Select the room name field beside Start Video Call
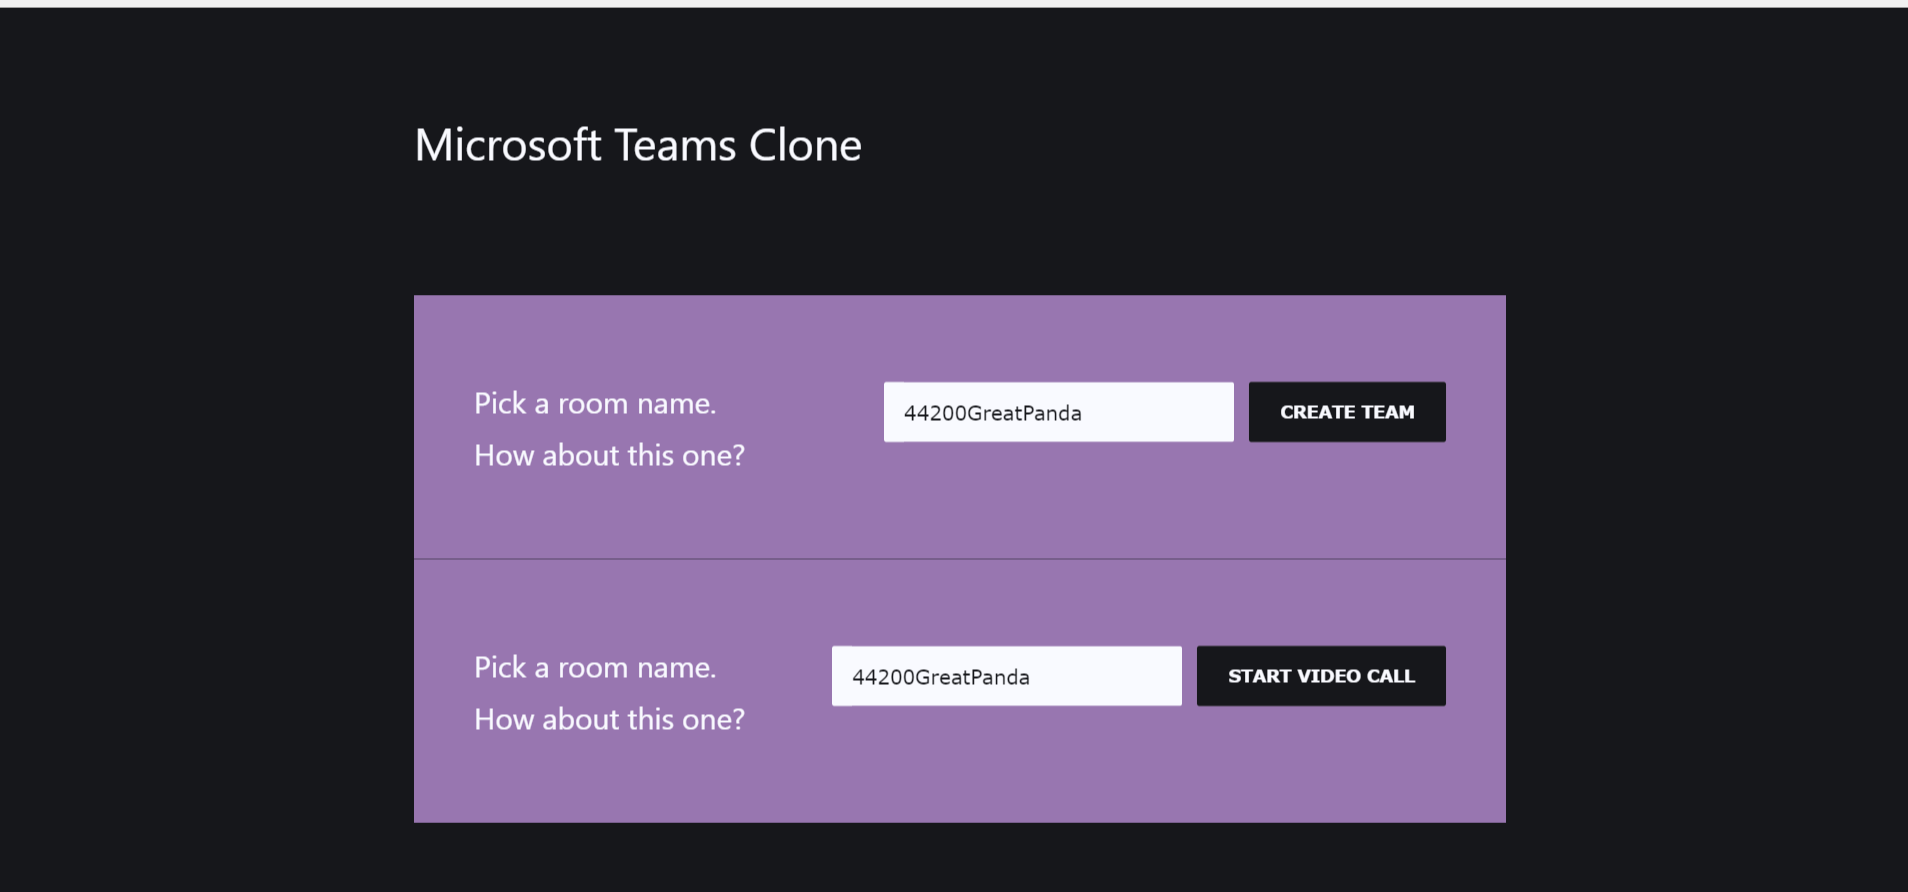The width and height of the screenshot is (1908, 892). (1007, 676)
